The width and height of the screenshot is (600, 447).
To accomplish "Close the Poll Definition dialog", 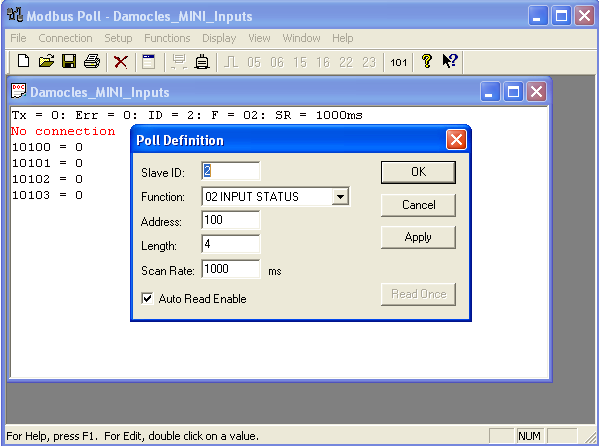I will click(456, 140).
